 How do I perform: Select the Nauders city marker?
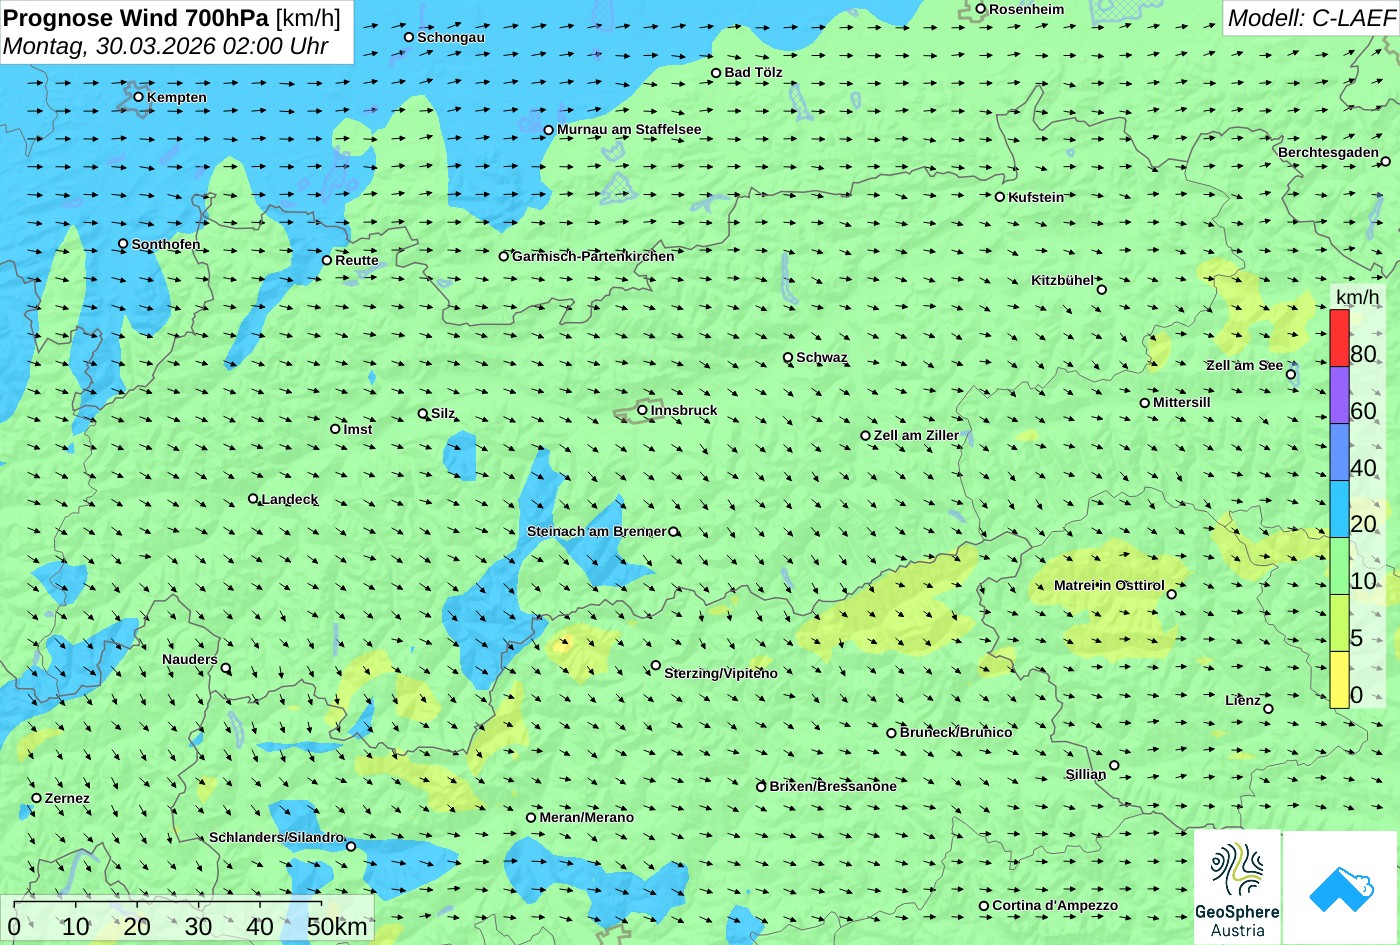pos(226,668)
